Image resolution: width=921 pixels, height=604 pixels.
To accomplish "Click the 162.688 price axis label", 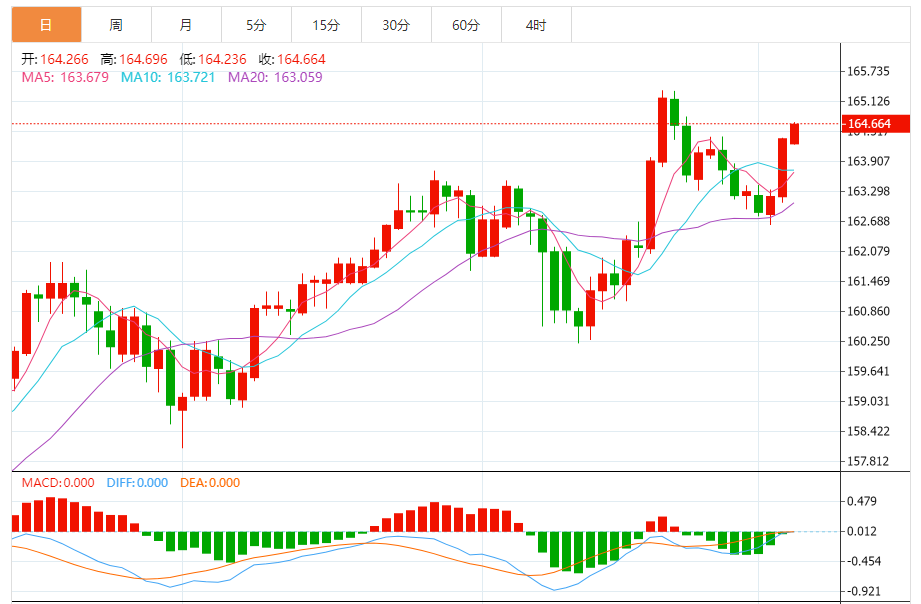I will point(868,222).
